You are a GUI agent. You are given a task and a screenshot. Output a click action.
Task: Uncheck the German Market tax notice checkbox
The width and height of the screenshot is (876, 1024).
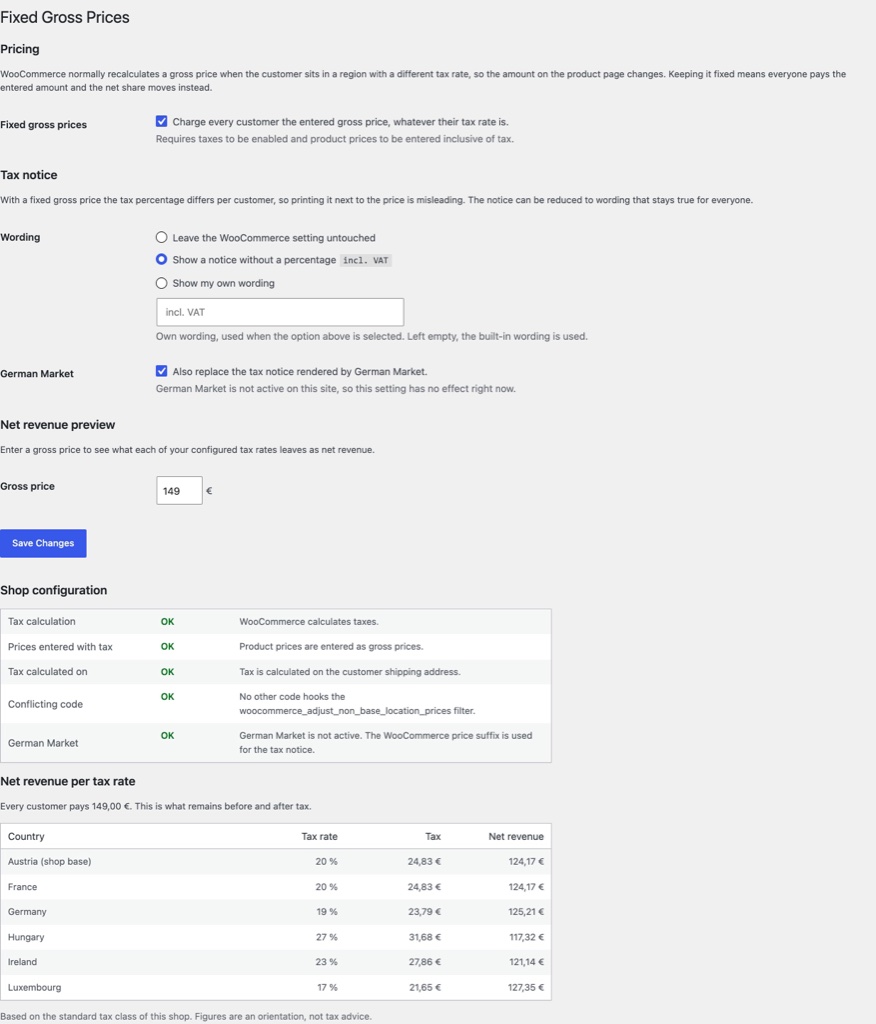tap(161, 372)
